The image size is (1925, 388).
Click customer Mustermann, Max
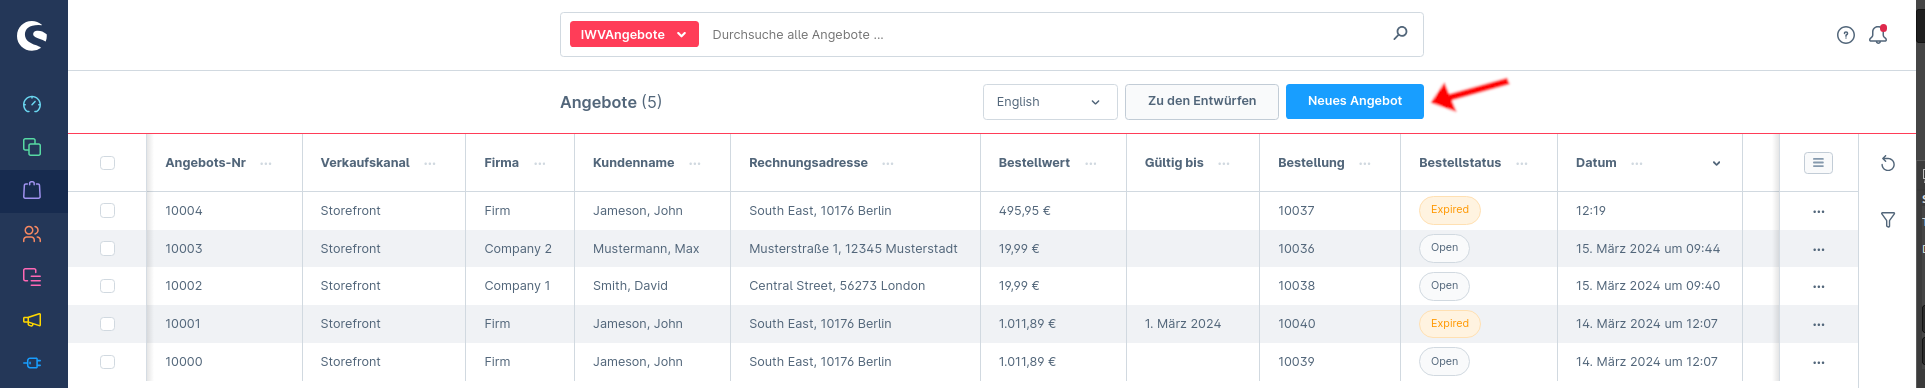tap(646, 249)
